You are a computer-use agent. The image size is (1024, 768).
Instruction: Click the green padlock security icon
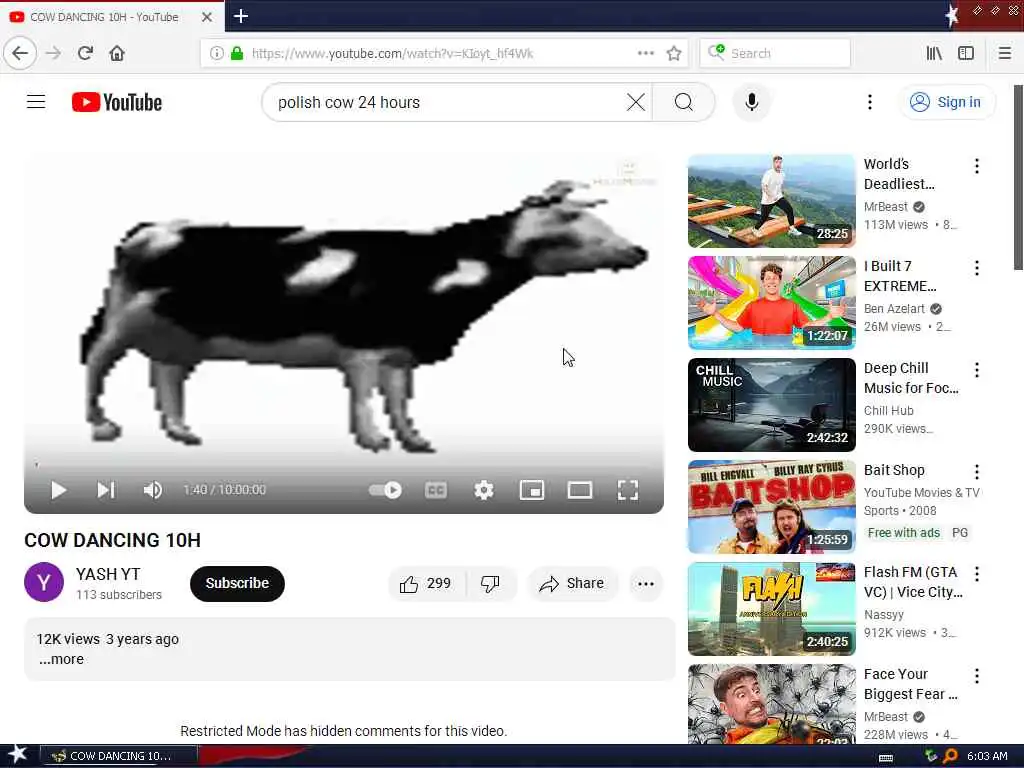pos(237,53)
